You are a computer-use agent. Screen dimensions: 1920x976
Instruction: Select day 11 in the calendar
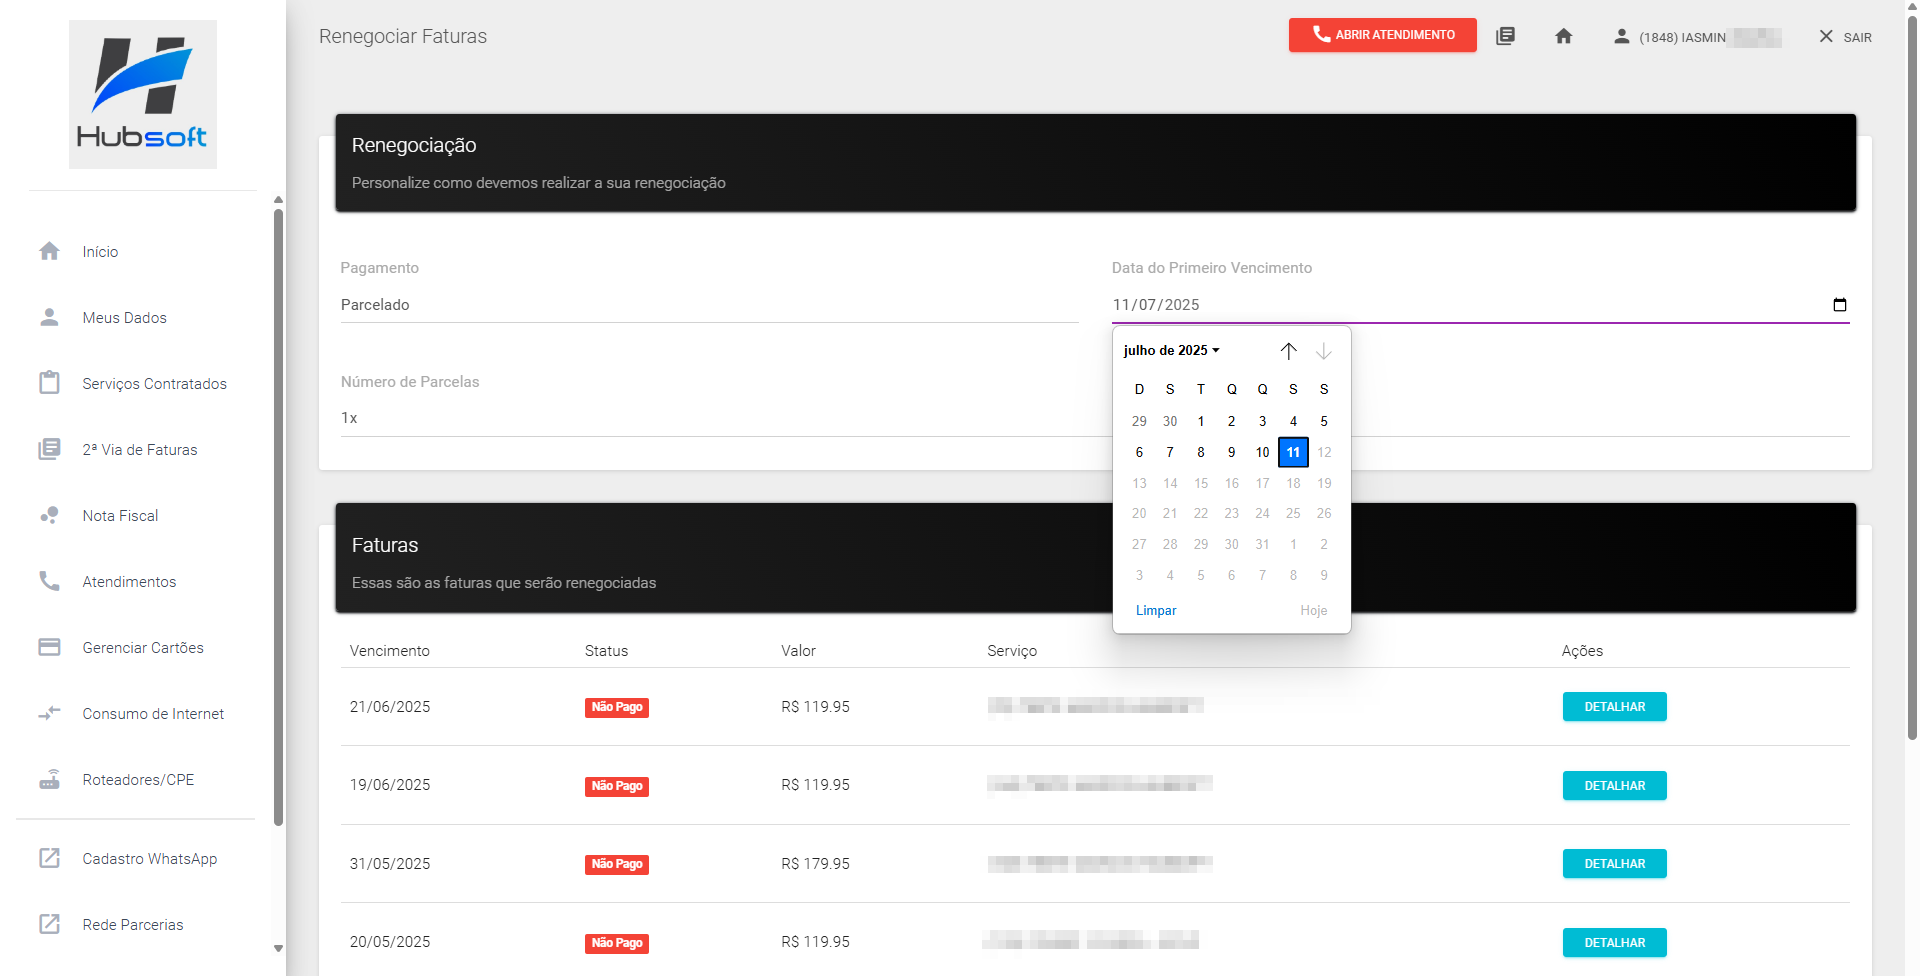click(x=1293, y=452)
